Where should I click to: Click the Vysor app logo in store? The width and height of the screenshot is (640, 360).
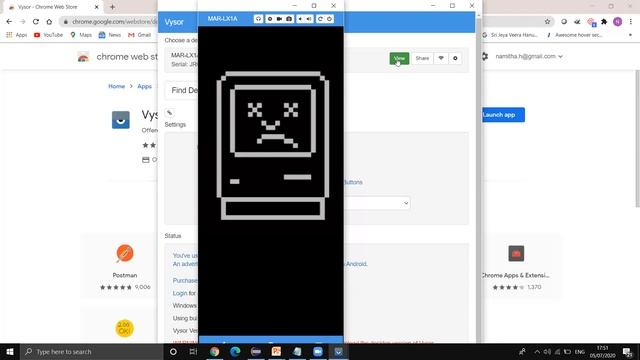tap(121, 120)
